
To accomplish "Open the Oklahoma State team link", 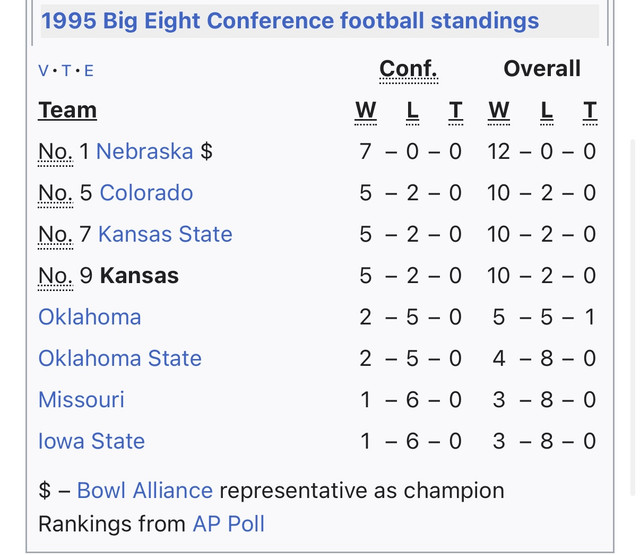I will pos(120,358).
